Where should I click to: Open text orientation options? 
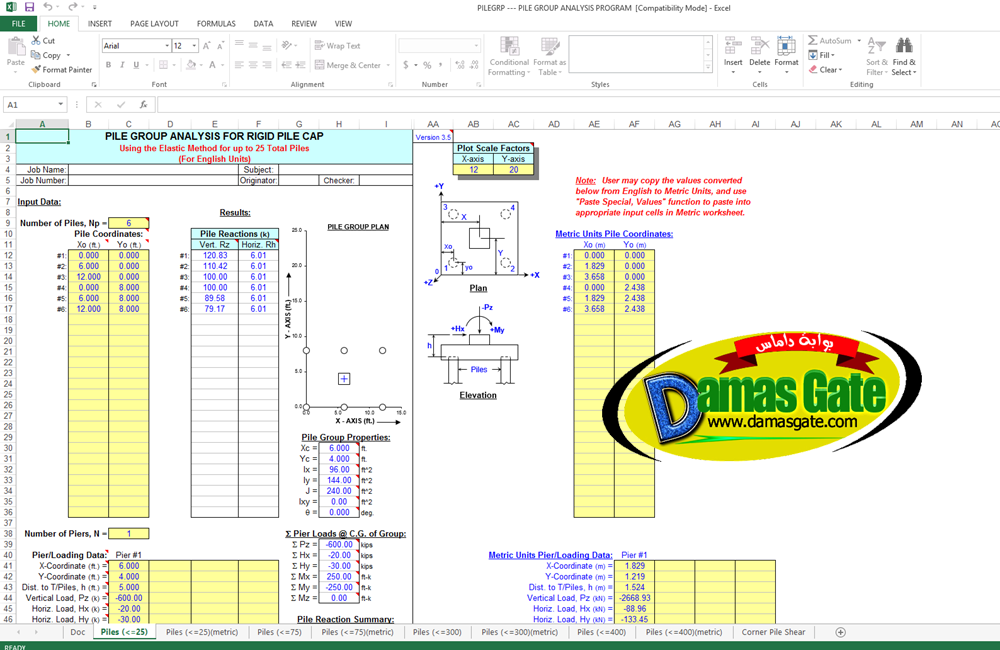tap(289, 46)
